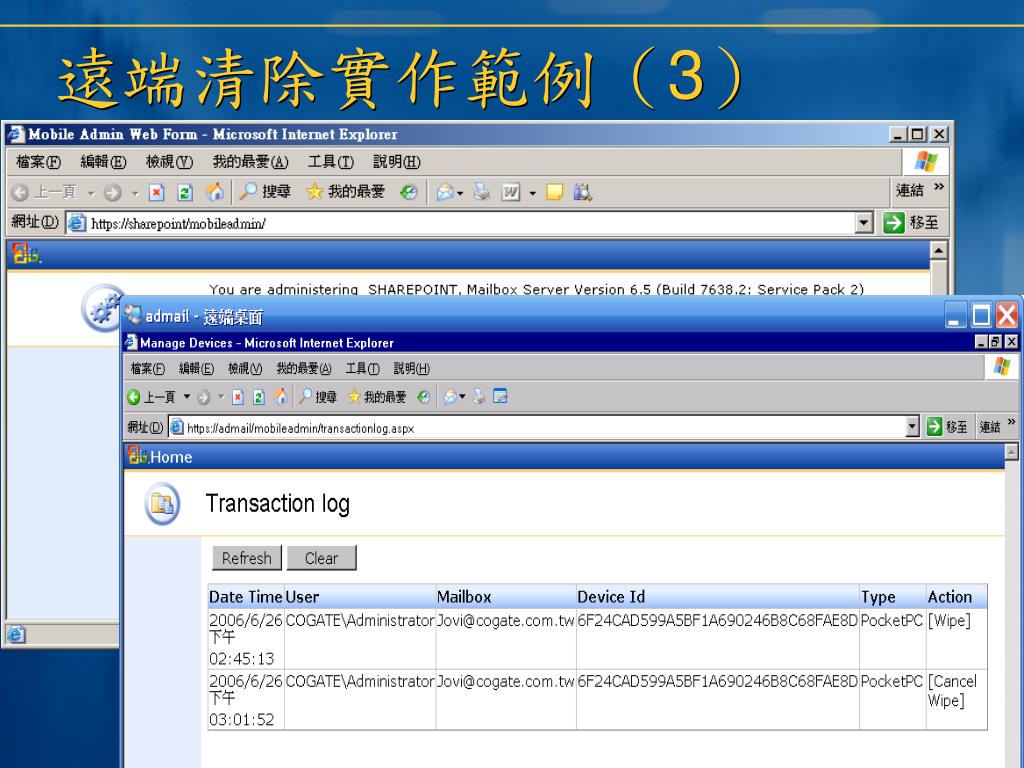Image resolution: width=1024 pixels, height=768 pixels.
Task: Click Edit page icon in Manage Devices toolbar
Action: pyautogui.click(x=500, y=396)
